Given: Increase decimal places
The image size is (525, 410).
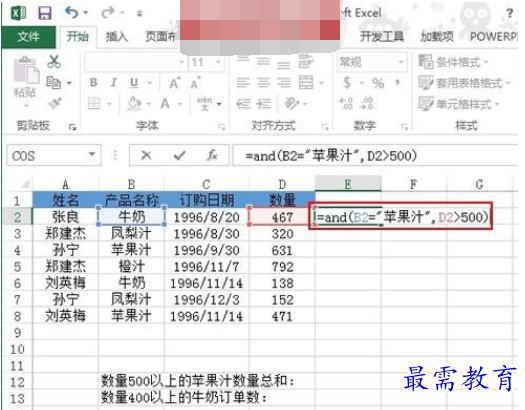Looking at the screenshot, I should pos(346,104).
